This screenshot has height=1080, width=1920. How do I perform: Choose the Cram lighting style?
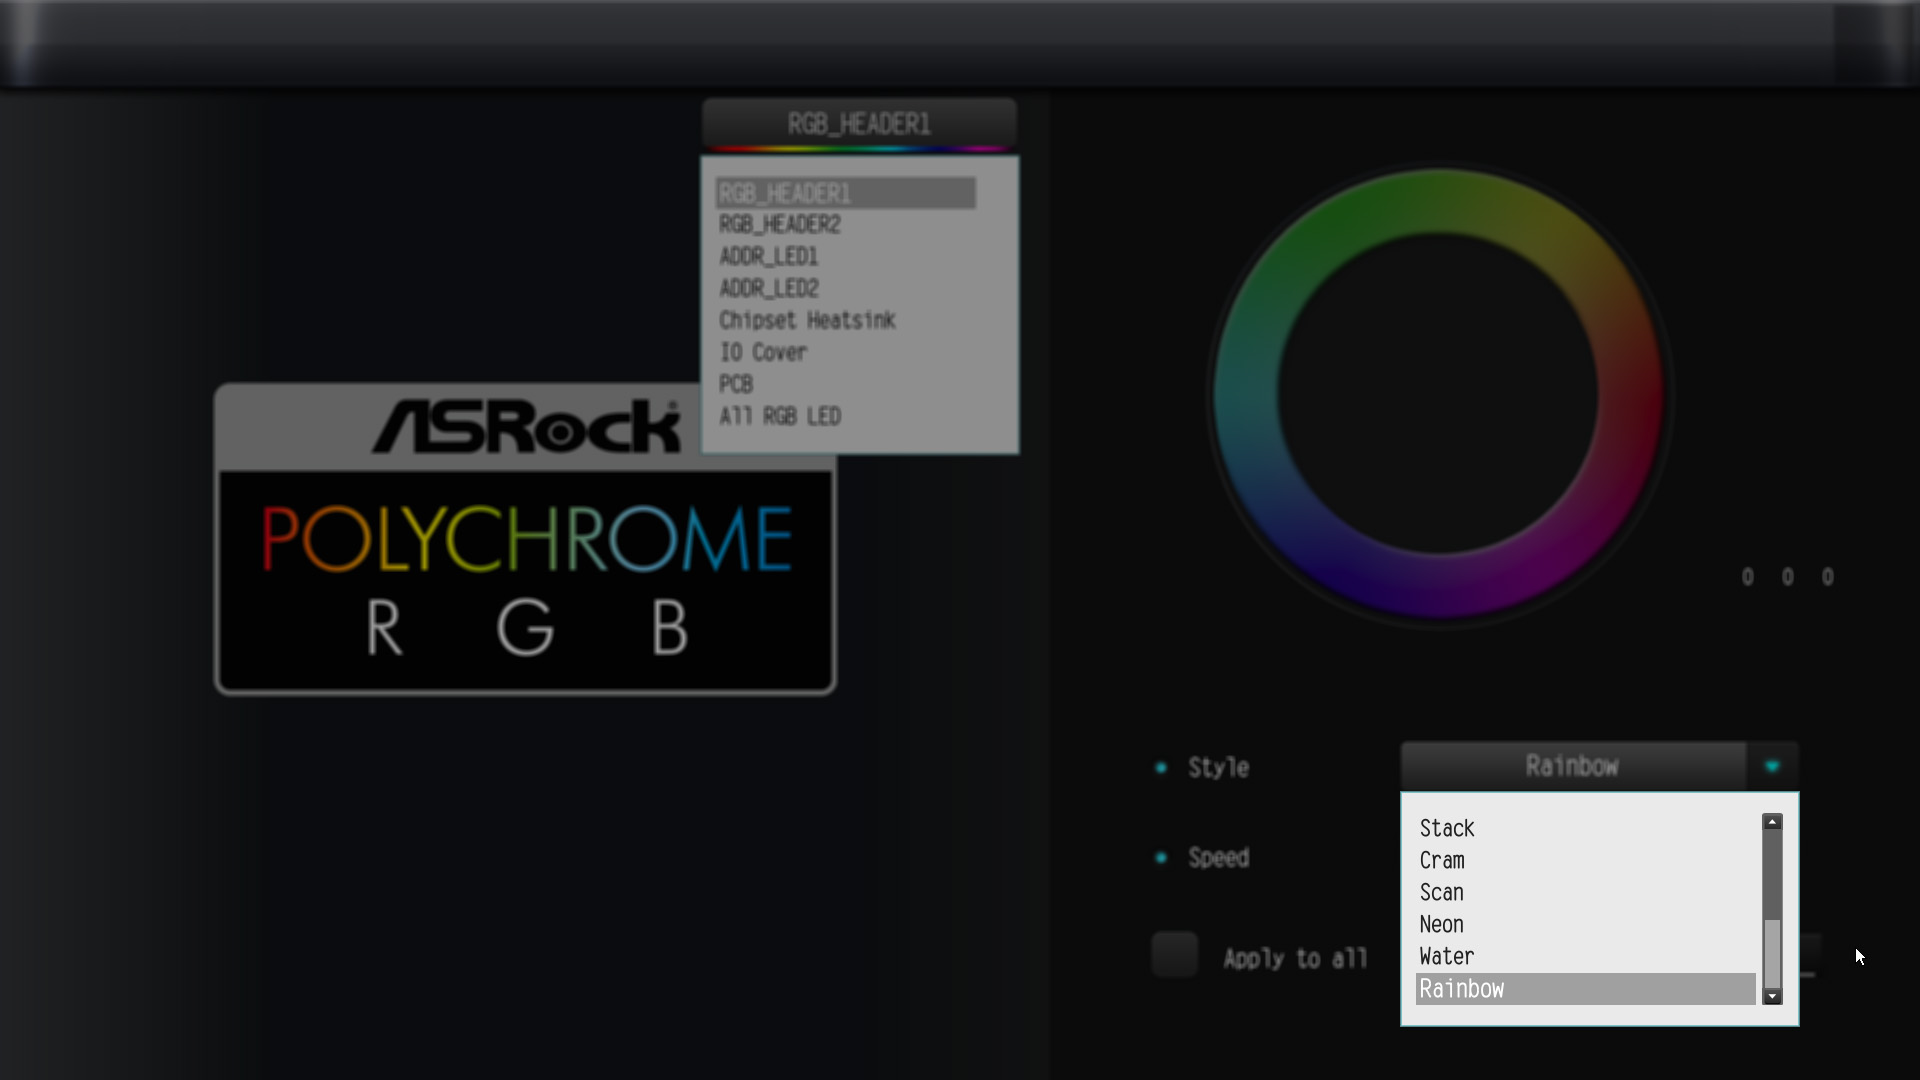click(x=1441, y=860)
